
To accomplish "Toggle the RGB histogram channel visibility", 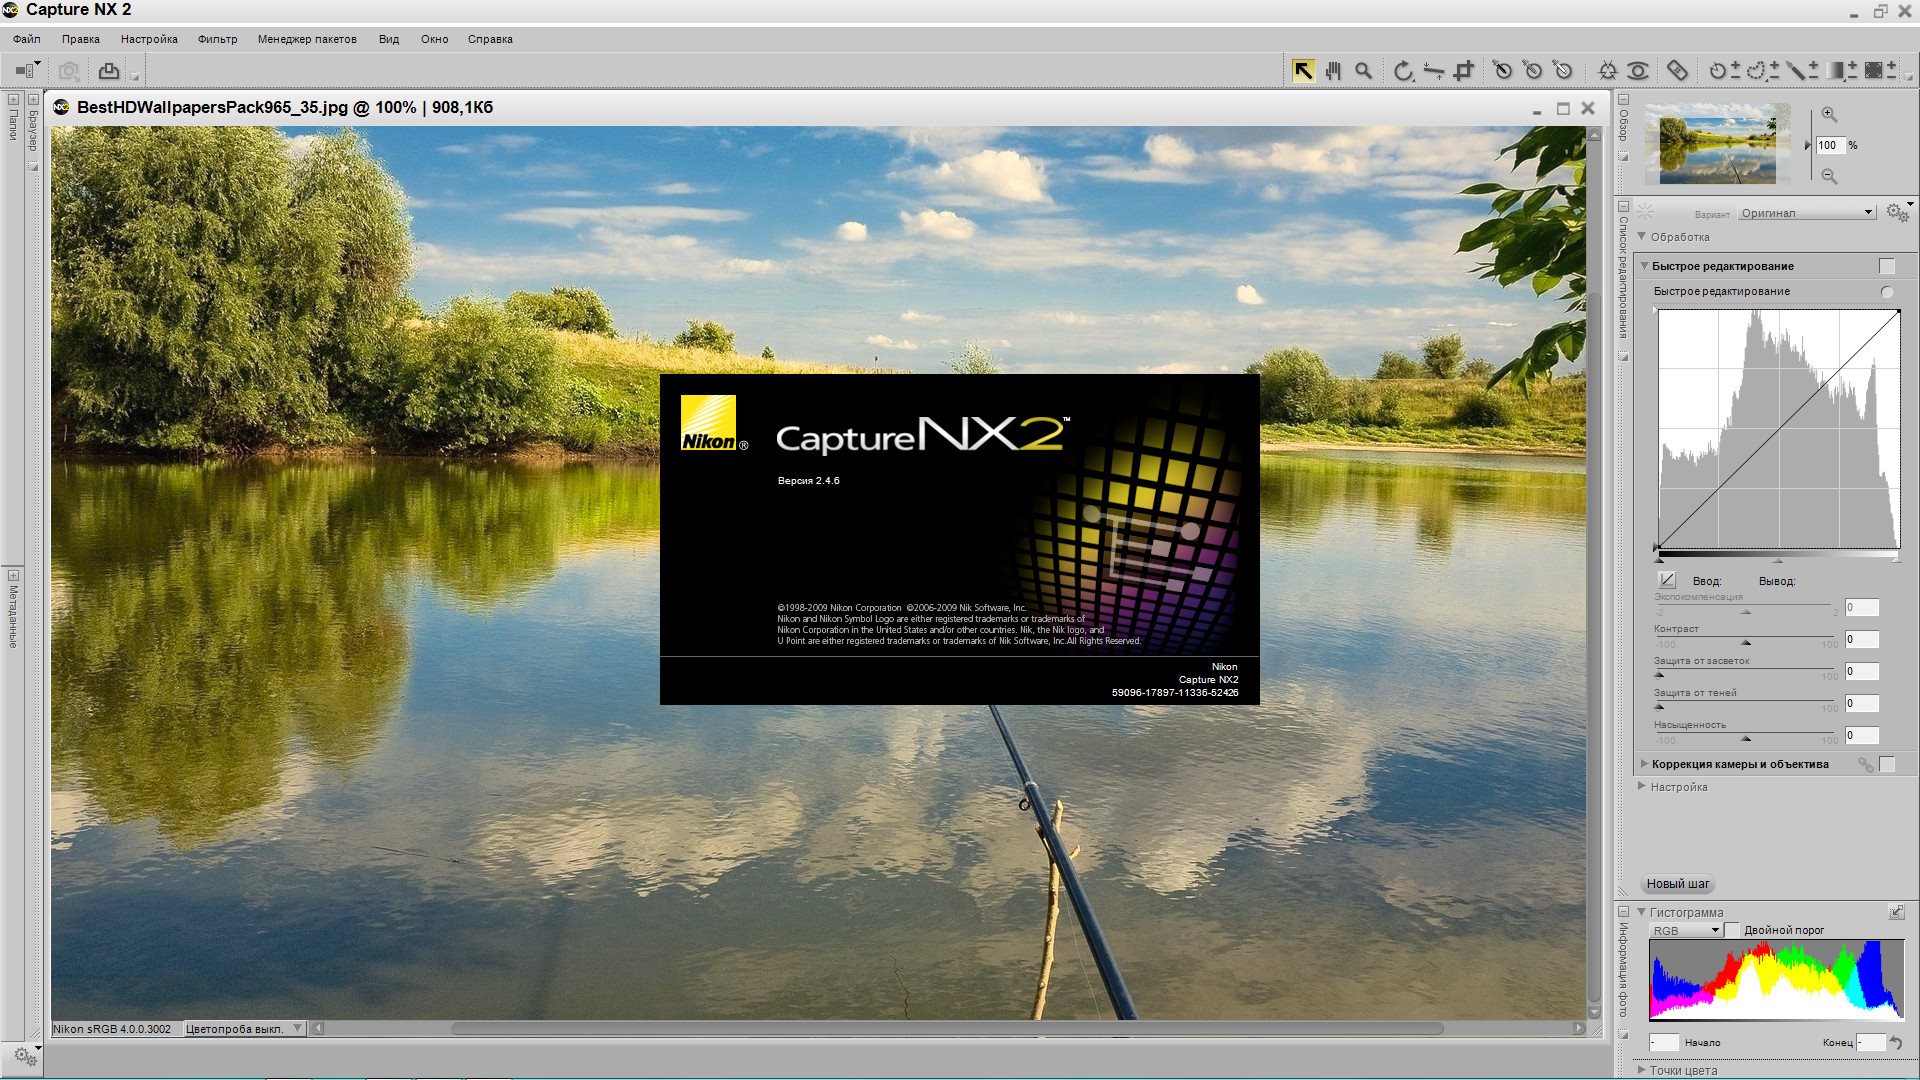I will point(1683,930).
